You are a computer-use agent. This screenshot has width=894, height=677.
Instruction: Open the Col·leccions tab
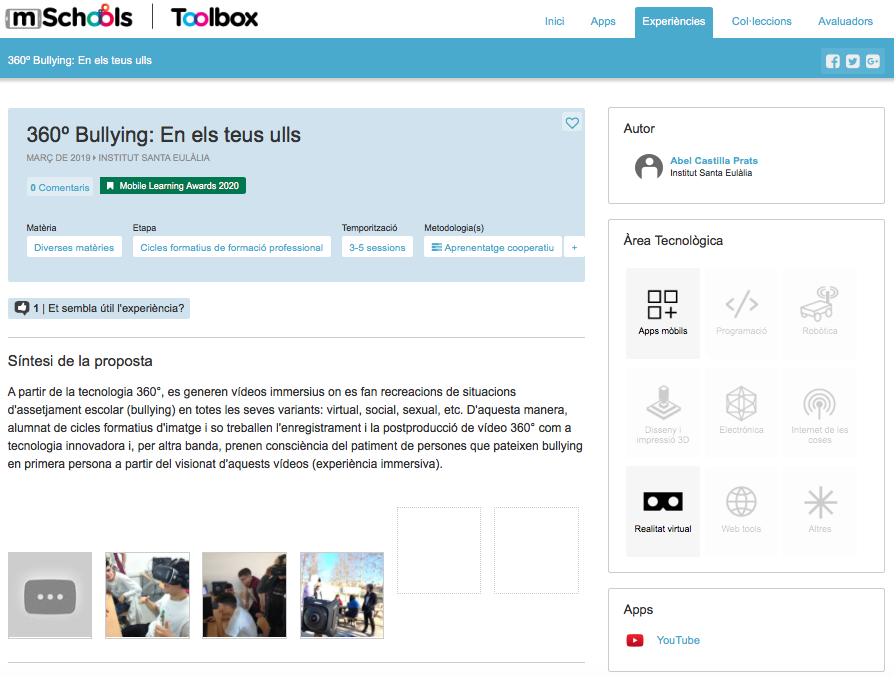coord(761,22)
